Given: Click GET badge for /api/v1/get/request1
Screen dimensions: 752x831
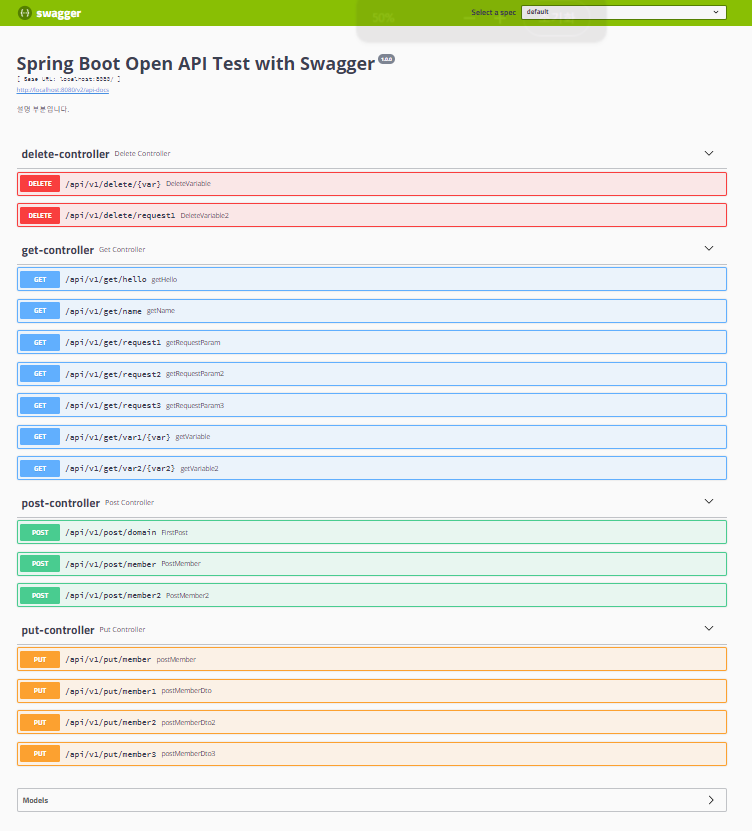Looking at the screenshot, I should [40, 342].
